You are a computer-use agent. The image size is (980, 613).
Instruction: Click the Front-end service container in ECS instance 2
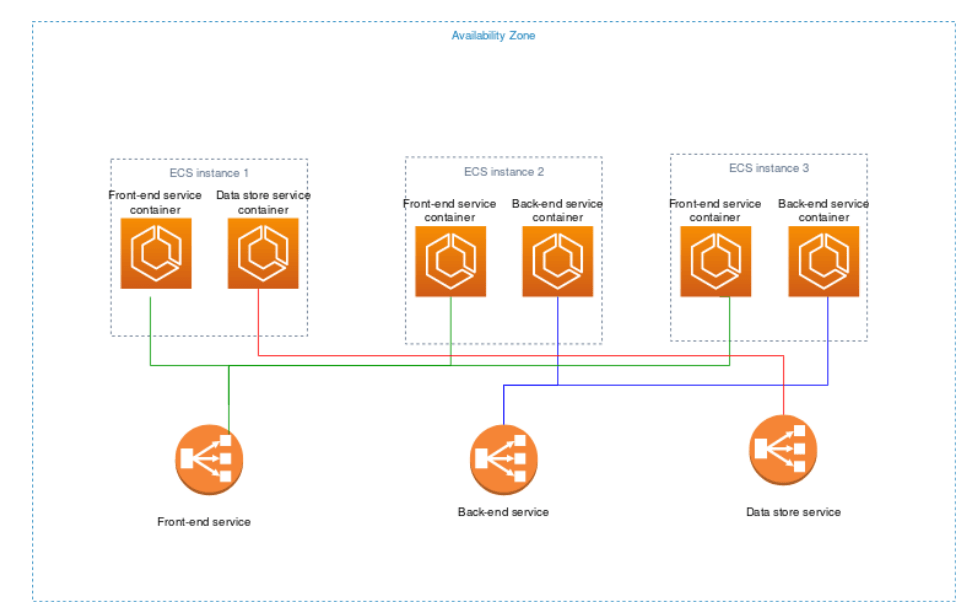point(451,262)
